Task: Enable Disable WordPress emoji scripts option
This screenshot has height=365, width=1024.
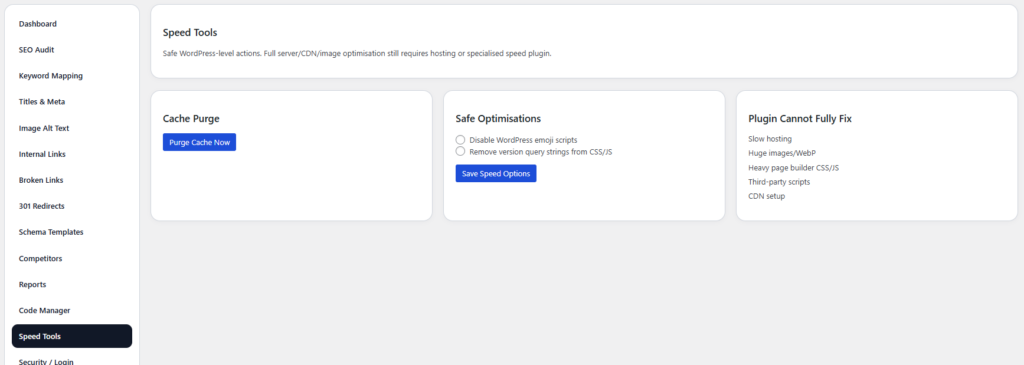Action: 460,140
